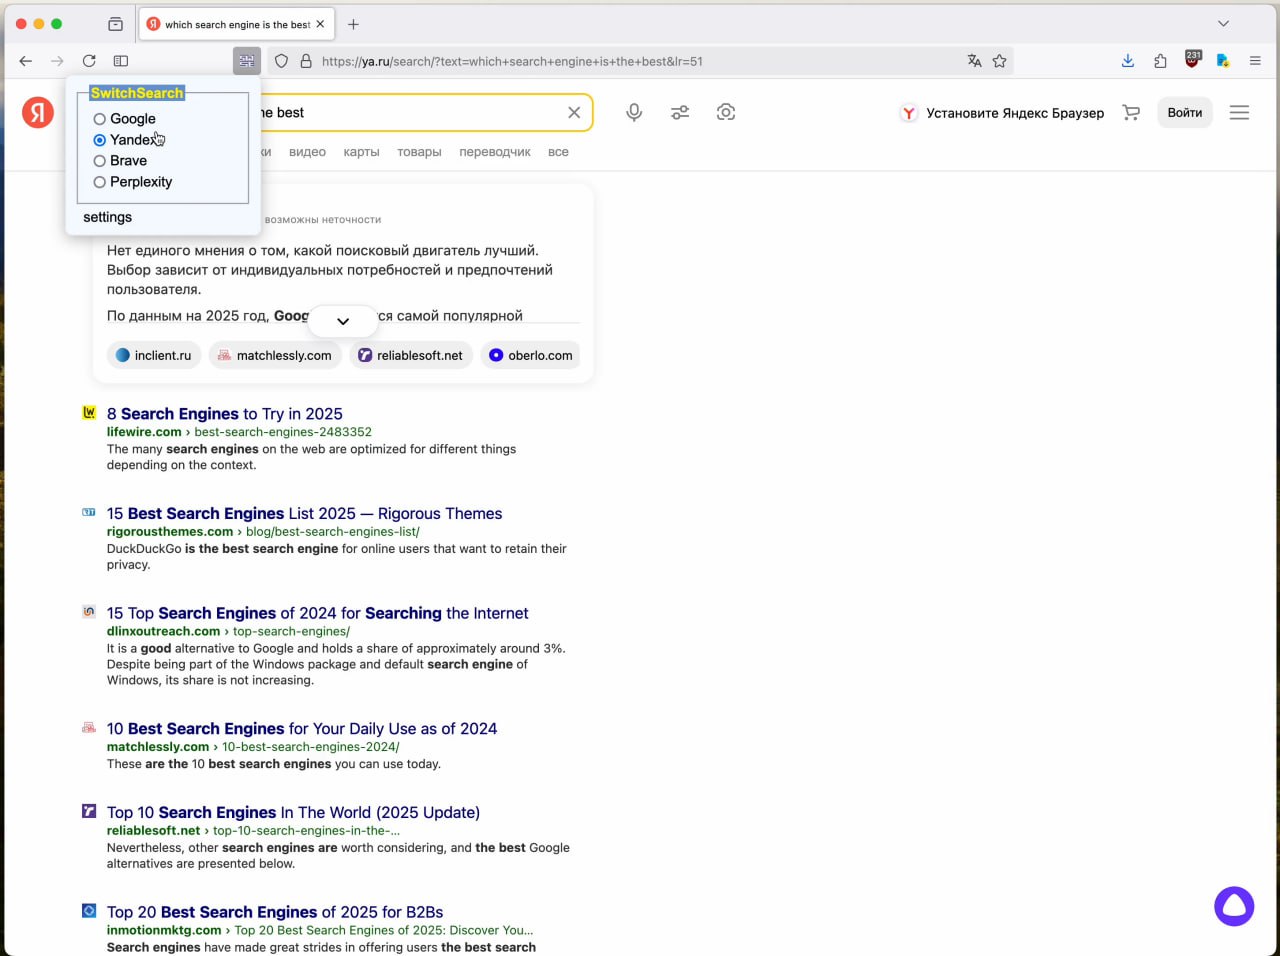This screenshot has height=956, width=1280.
Task: Clear the search box text
Action: click(x=574, y=112)
